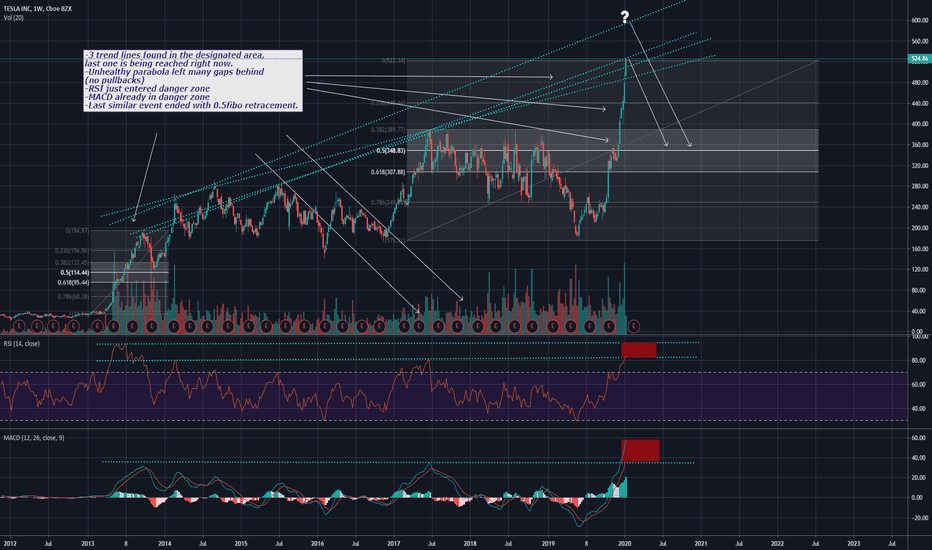Select the '-3 trend lines found' note box
The height and width of the screenshot is (550, 932).
click(x=193, y=80)
